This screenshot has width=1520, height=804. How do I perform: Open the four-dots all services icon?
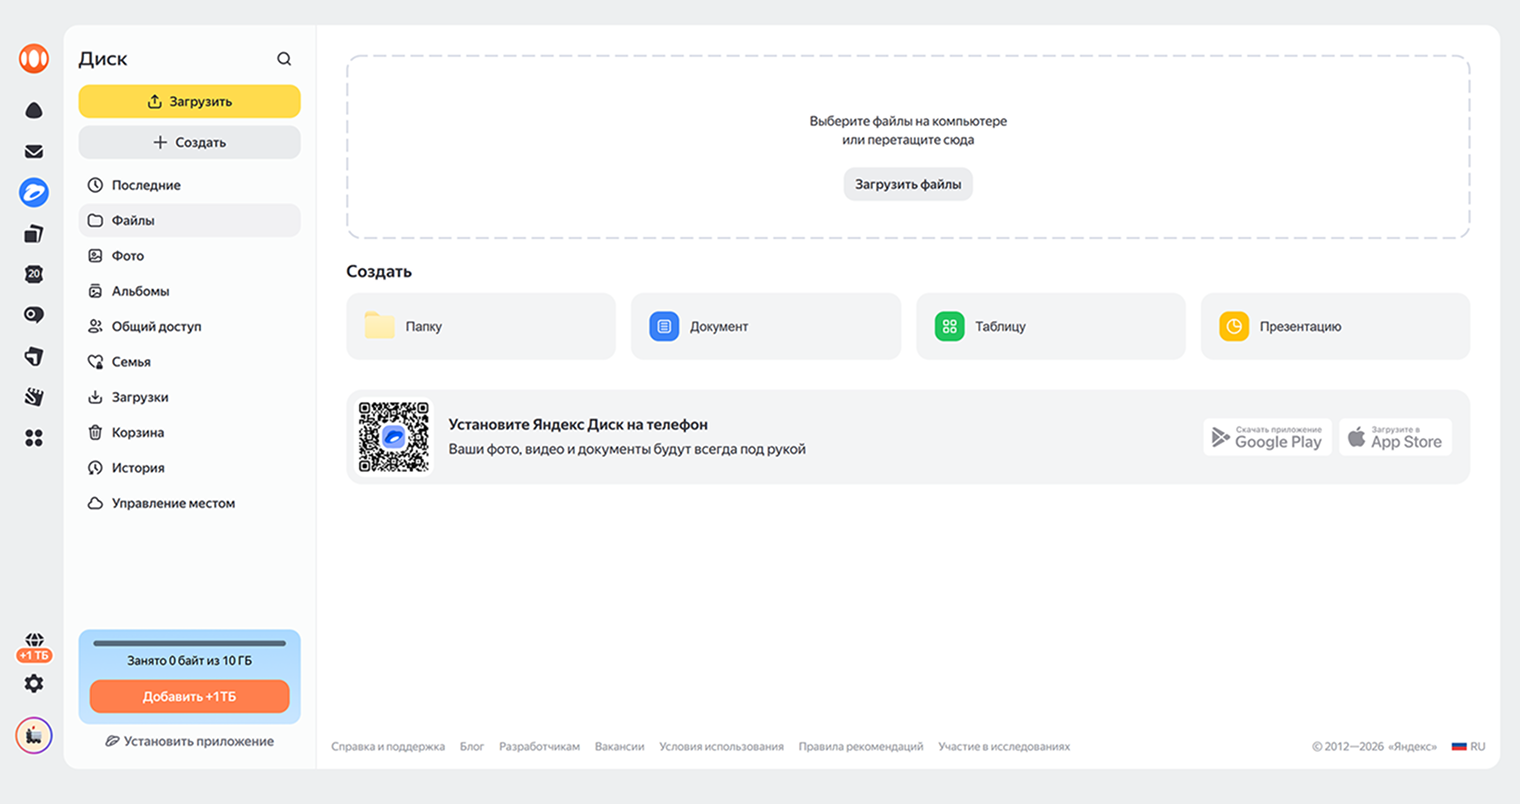(x=34, y=438)
